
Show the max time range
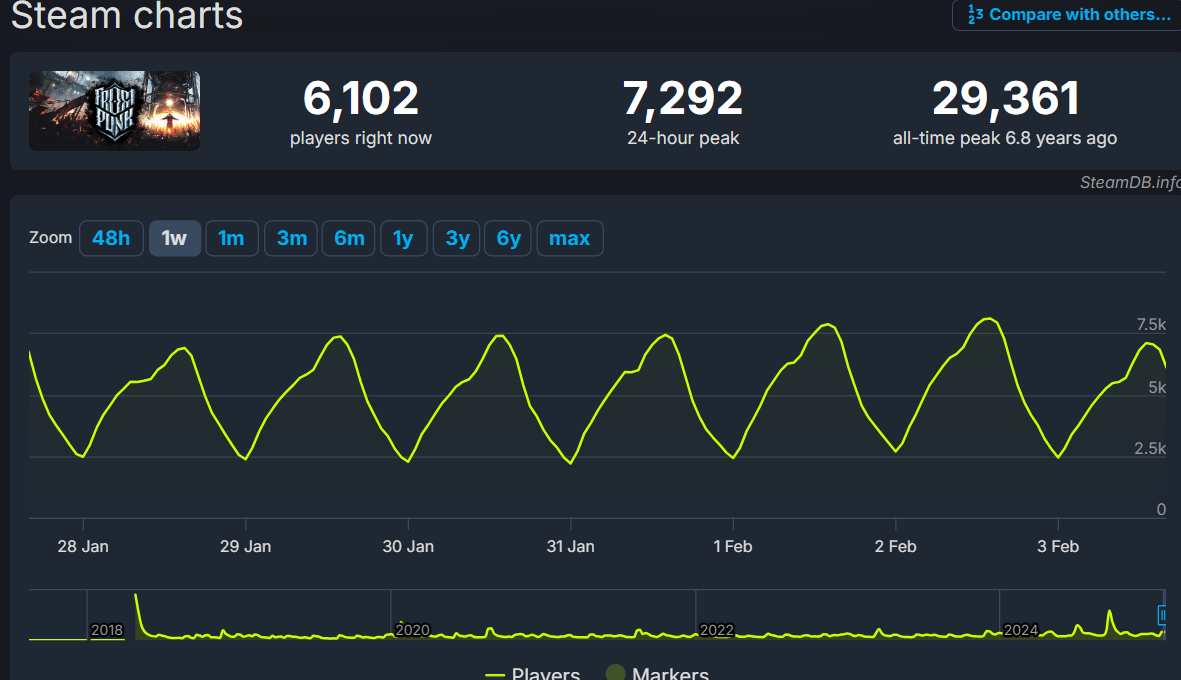(569, 238)
